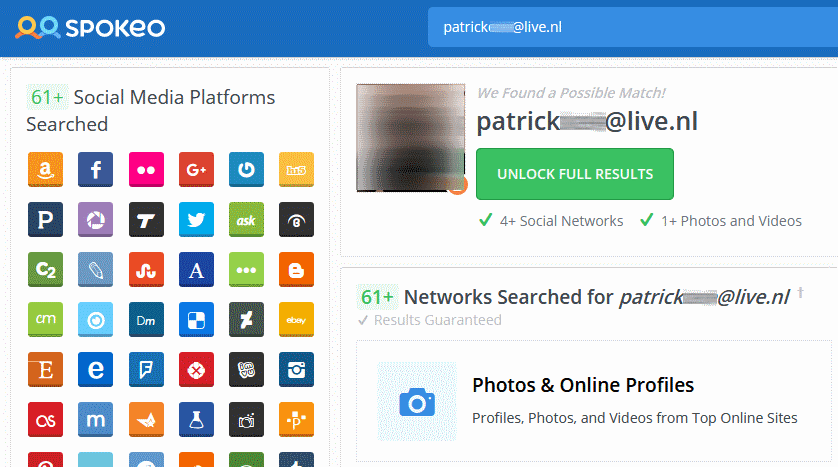The image size is (838, 467).
Task: Select the black B arc icon
Action: click(297, 220)
